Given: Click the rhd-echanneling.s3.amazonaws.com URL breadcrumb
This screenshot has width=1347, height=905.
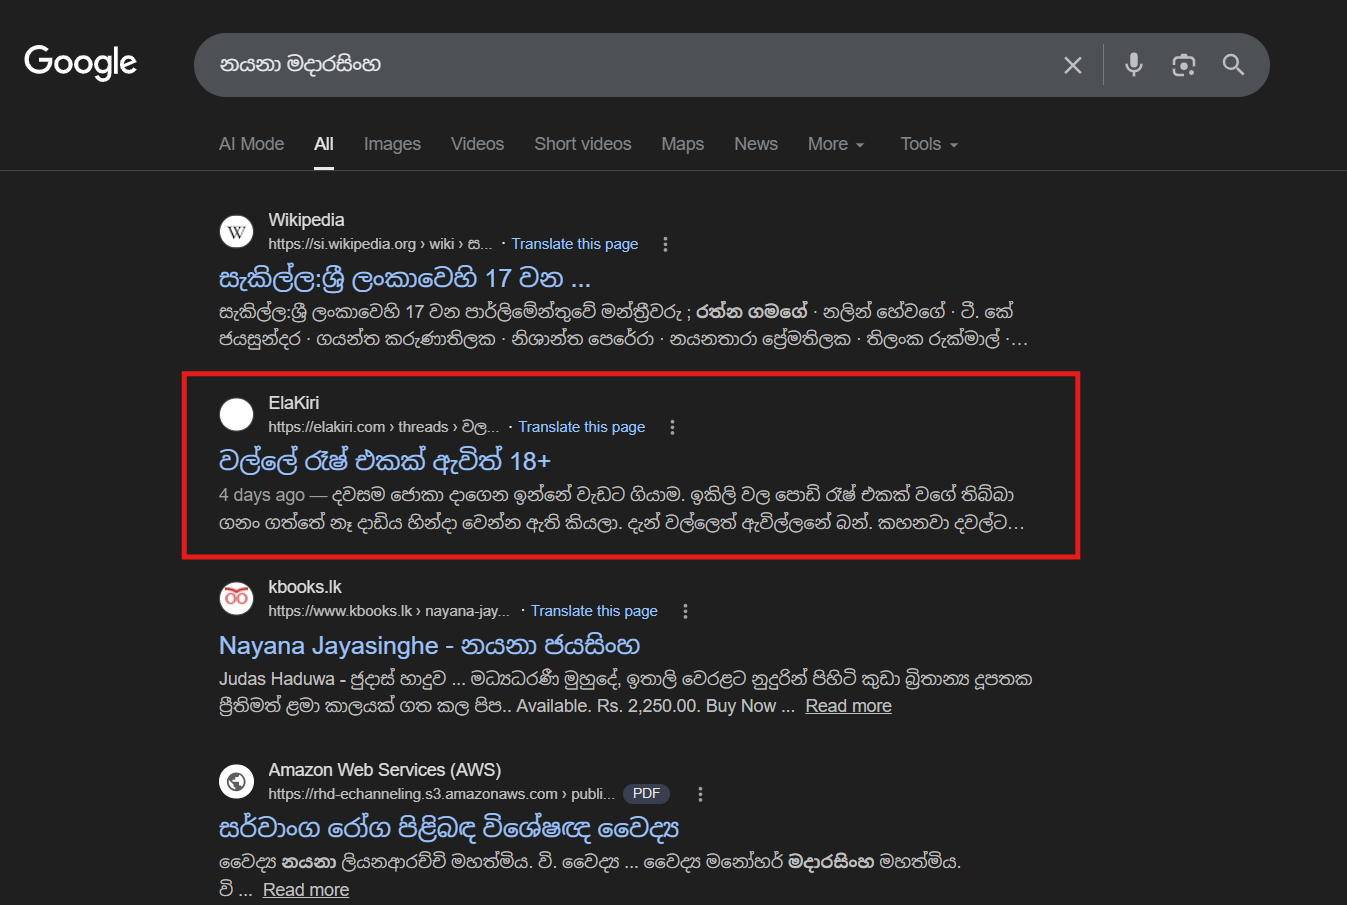Looking at the screenshot, I should point(441,794).
